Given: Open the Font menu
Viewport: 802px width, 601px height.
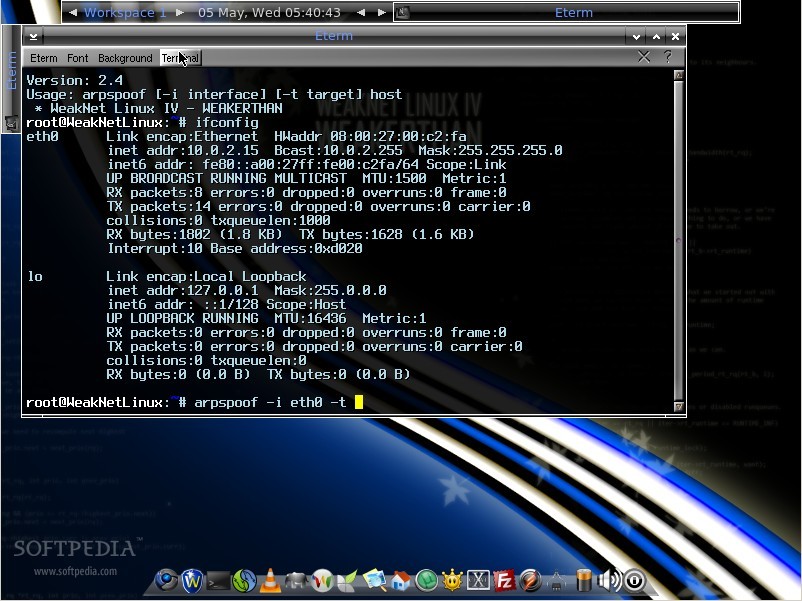Looking at the screenshot, I should point(78,58).
